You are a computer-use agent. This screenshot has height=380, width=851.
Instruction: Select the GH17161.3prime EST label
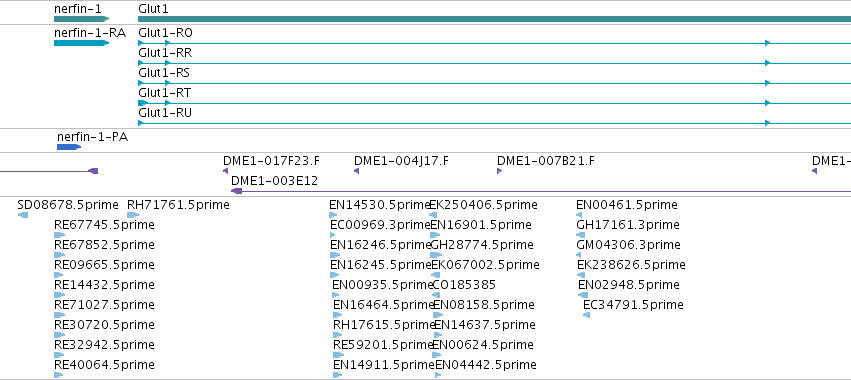(628, 225)
